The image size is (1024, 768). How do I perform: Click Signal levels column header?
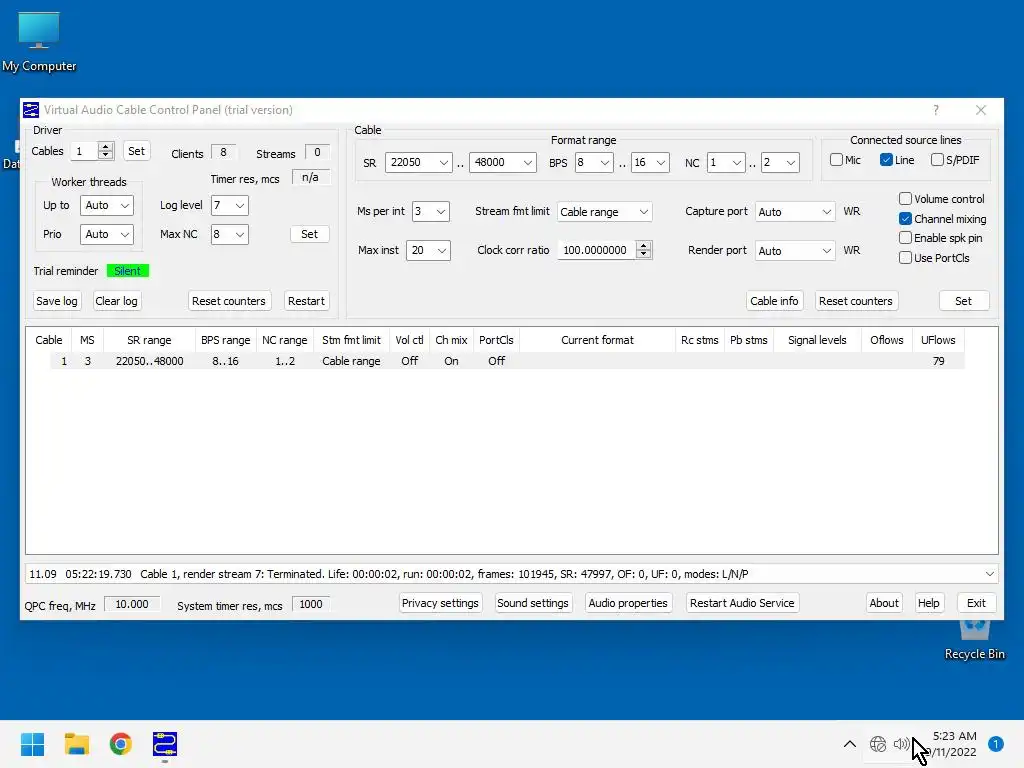(817, 340)
